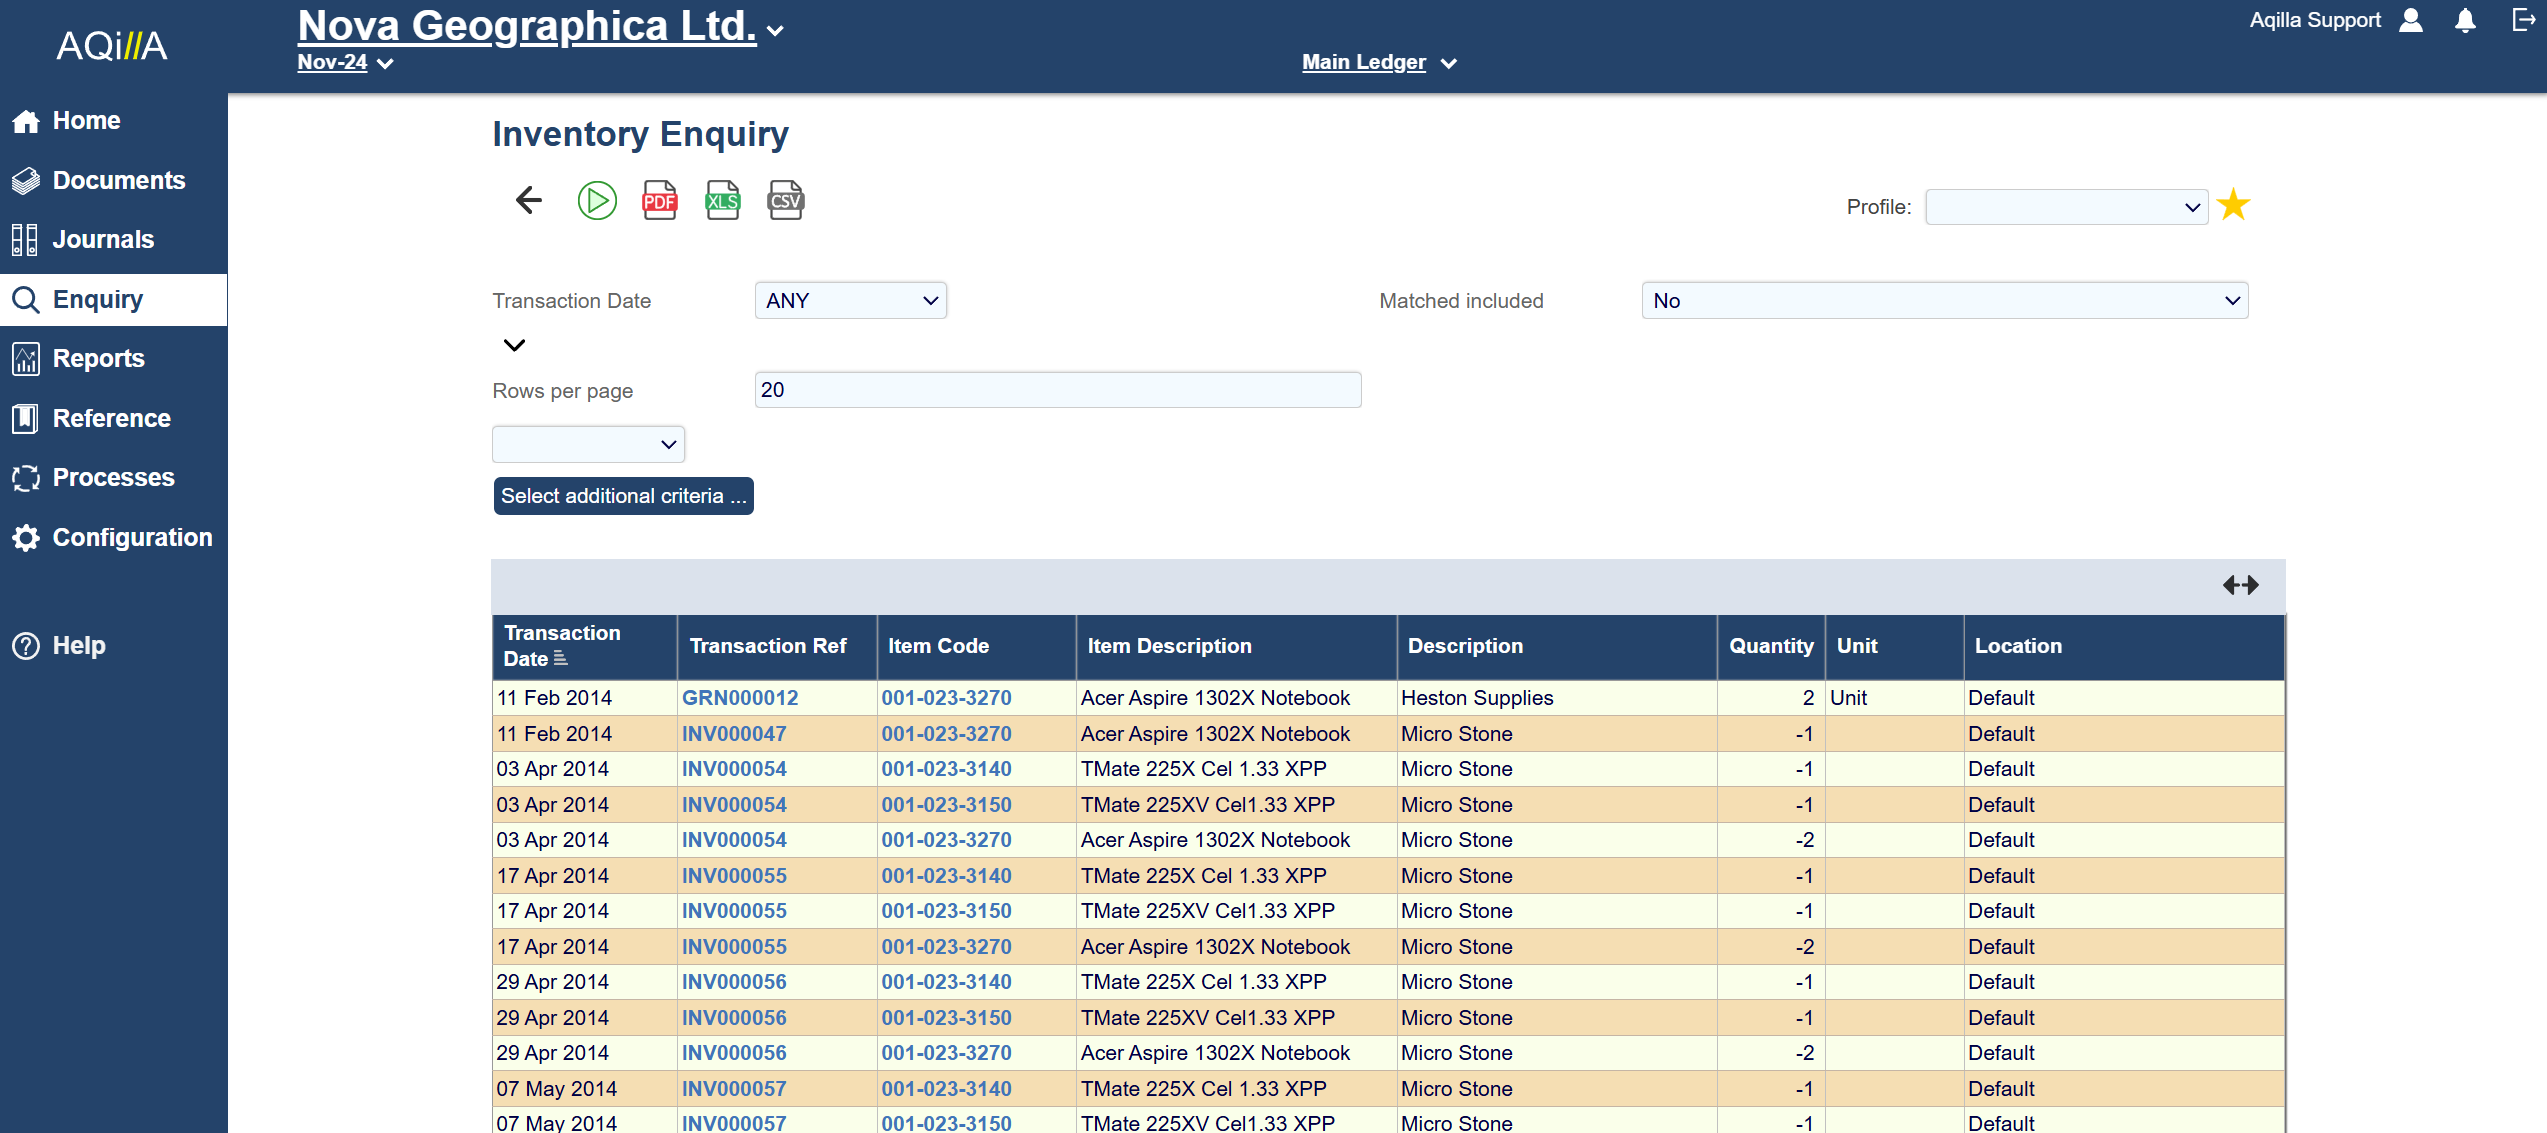This screenshot has width=2547, height=1133.
Task: Open transaction ref GRN000012 link
Action: (740, 698)
